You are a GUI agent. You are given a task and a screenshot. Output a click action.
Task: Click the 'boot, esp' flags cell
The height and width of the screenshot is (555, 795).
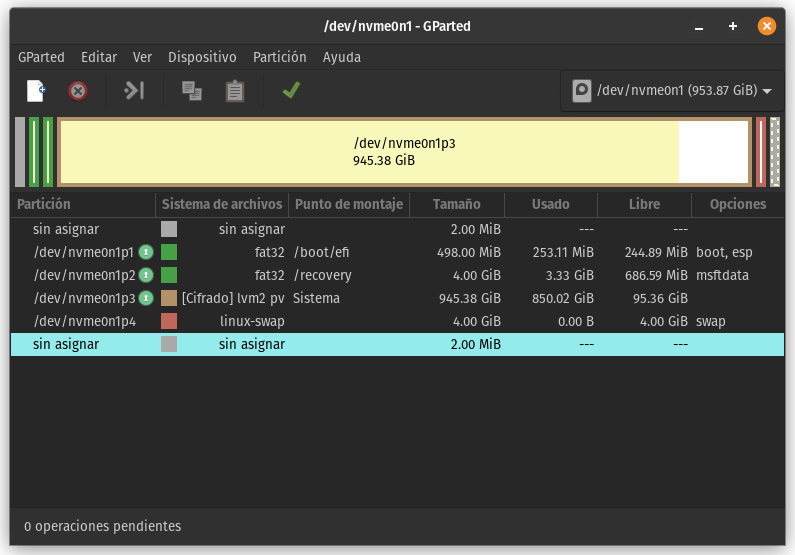point(724,252)
